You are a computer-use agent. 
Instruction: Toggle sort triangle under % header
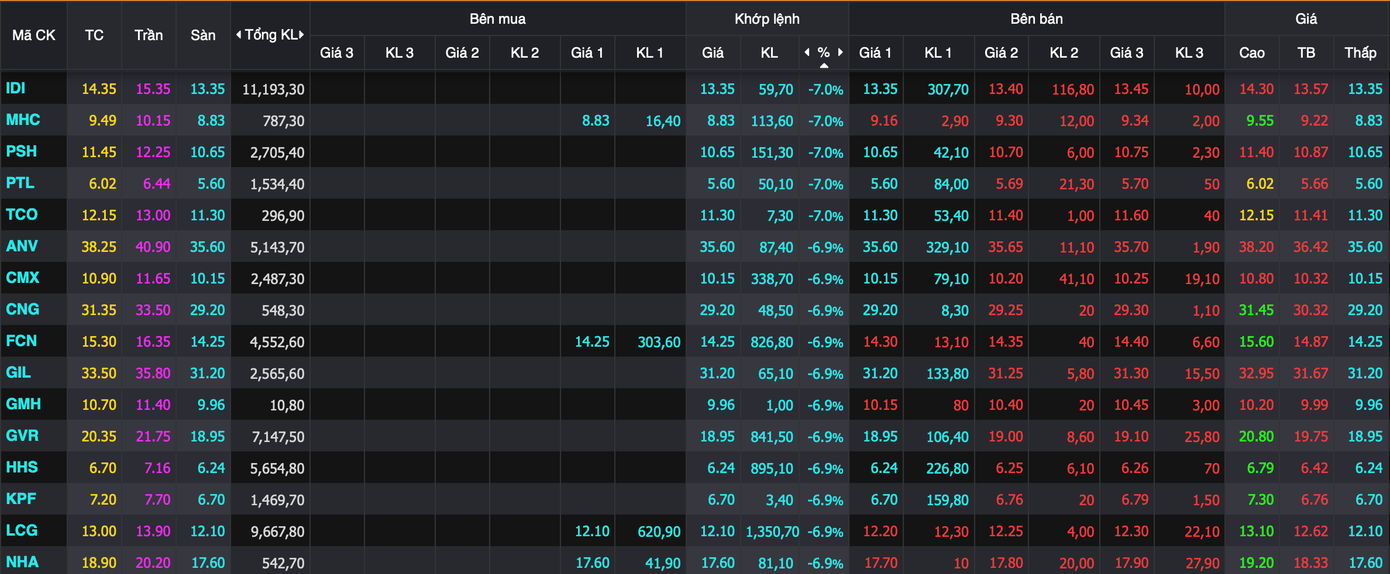point(824,65)
